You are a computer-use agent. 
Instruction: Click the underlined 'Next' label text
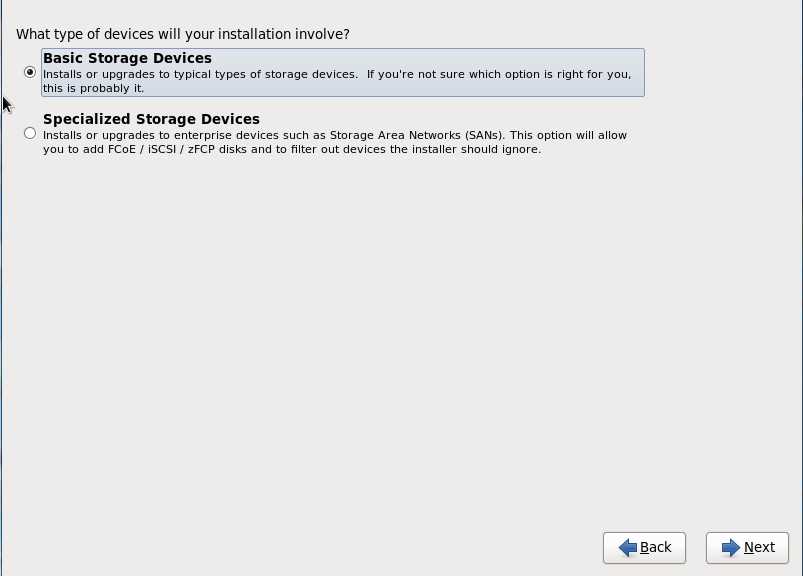click(759, 547)
